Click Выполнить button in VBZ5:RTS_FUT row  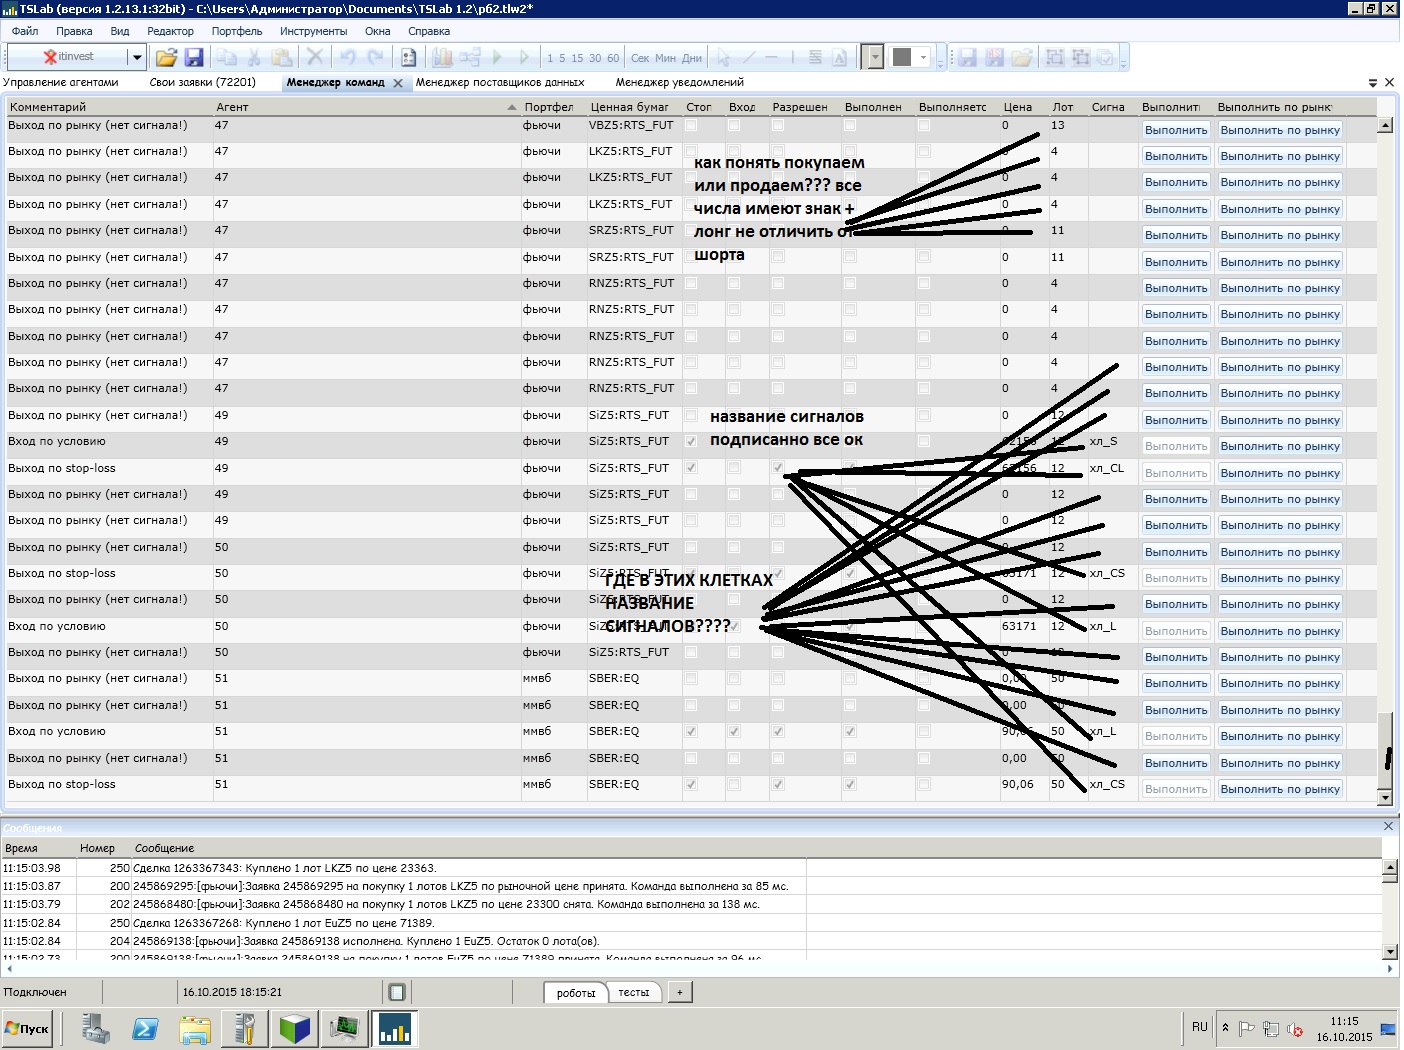click(x=1176, y=130)
